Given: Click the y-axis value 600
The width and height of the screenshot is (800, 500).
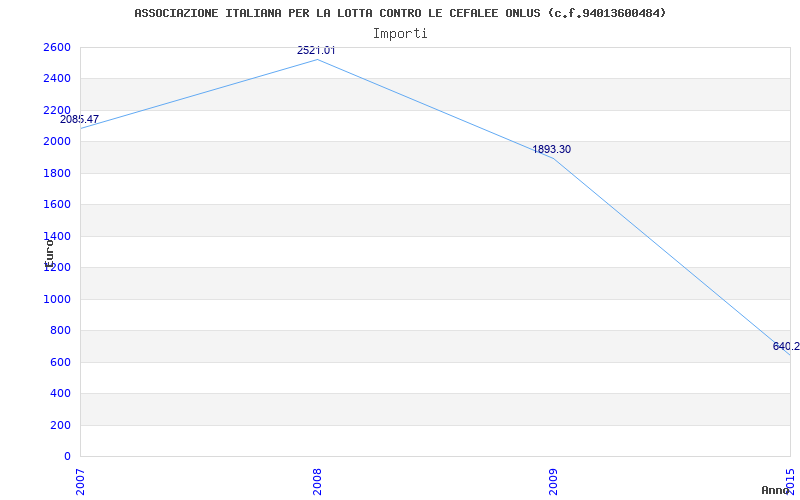Looking at the screenshot, I should tap(63, 362).
